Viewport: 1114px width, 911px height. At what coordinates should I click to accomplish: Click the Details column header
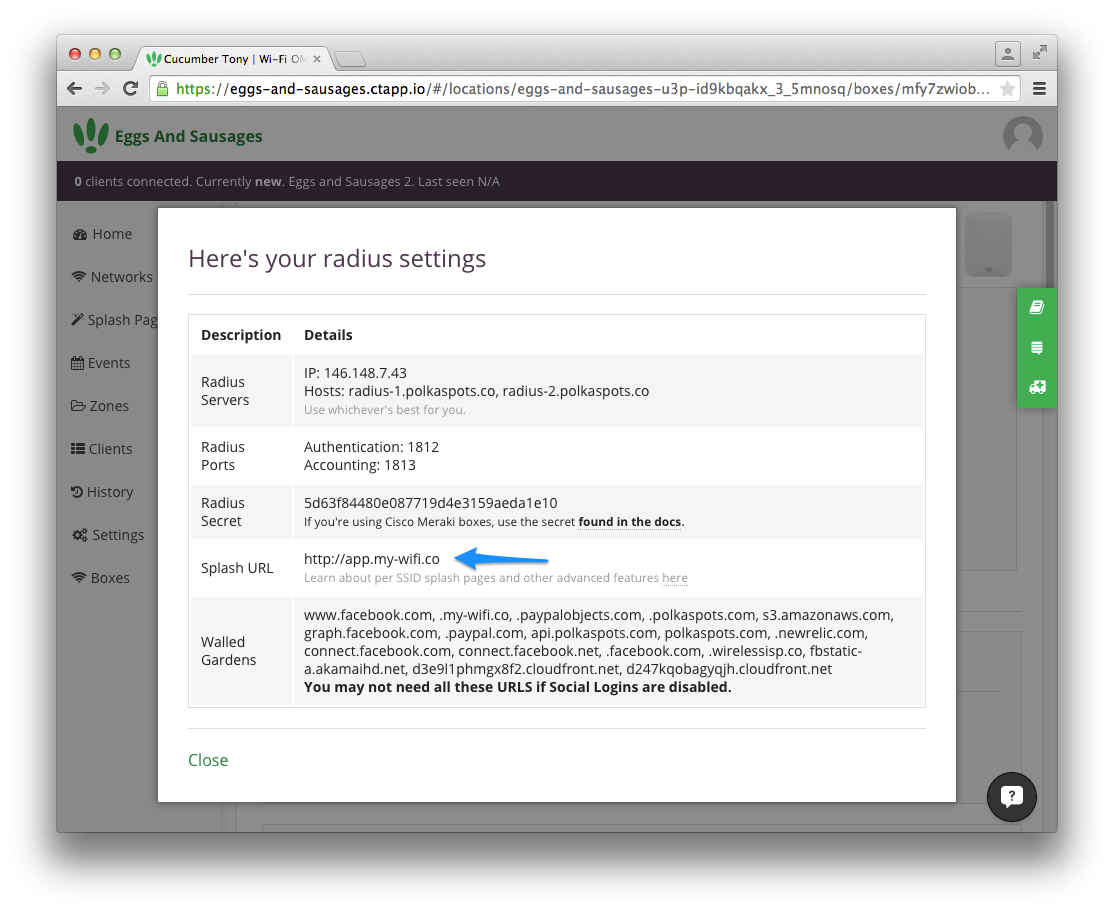(x=328, y=335)
